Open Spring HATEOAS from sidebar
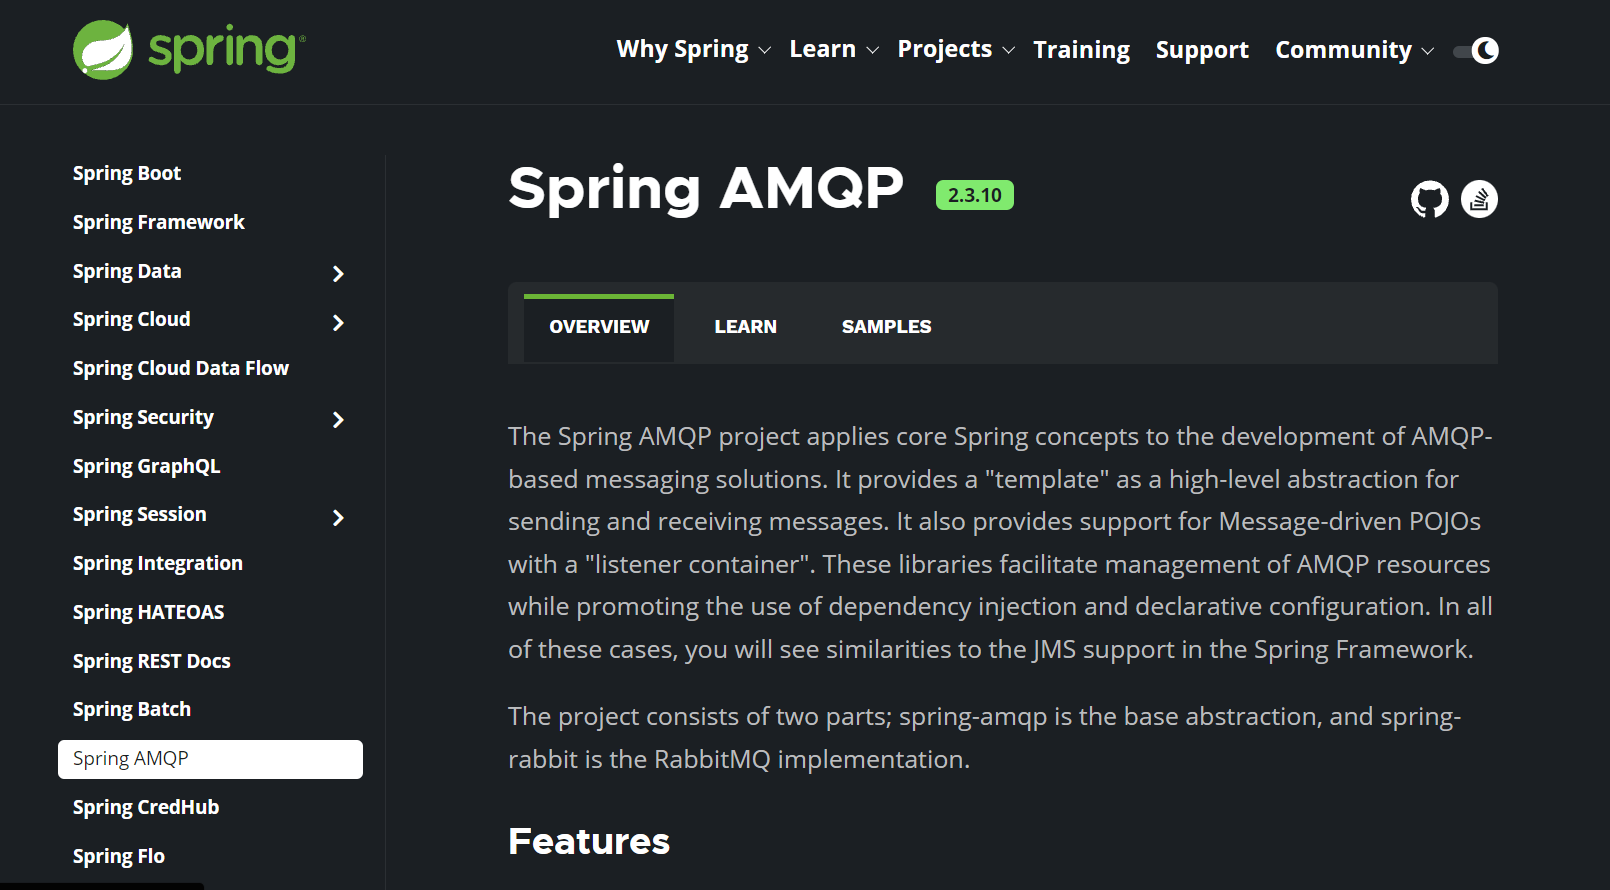This screenshot has width=1610, height=890. tap(148, 613)
